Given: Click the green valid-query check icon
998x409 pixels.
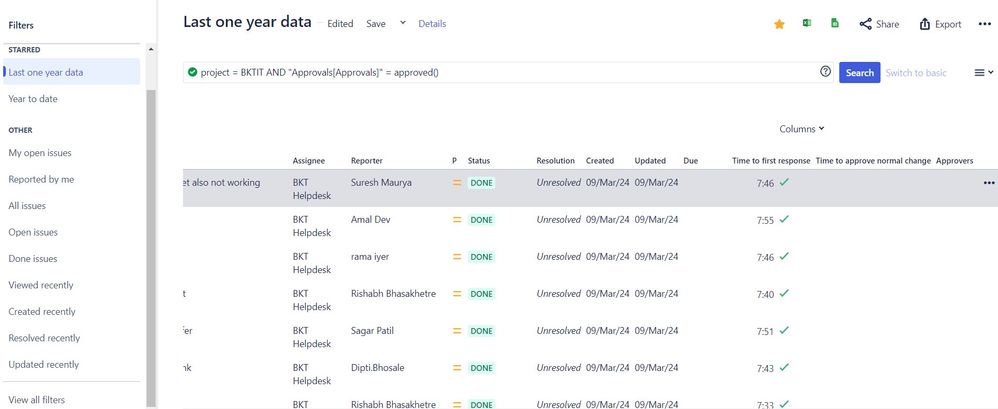Looking at the screenshot, I should click(192, 73).
